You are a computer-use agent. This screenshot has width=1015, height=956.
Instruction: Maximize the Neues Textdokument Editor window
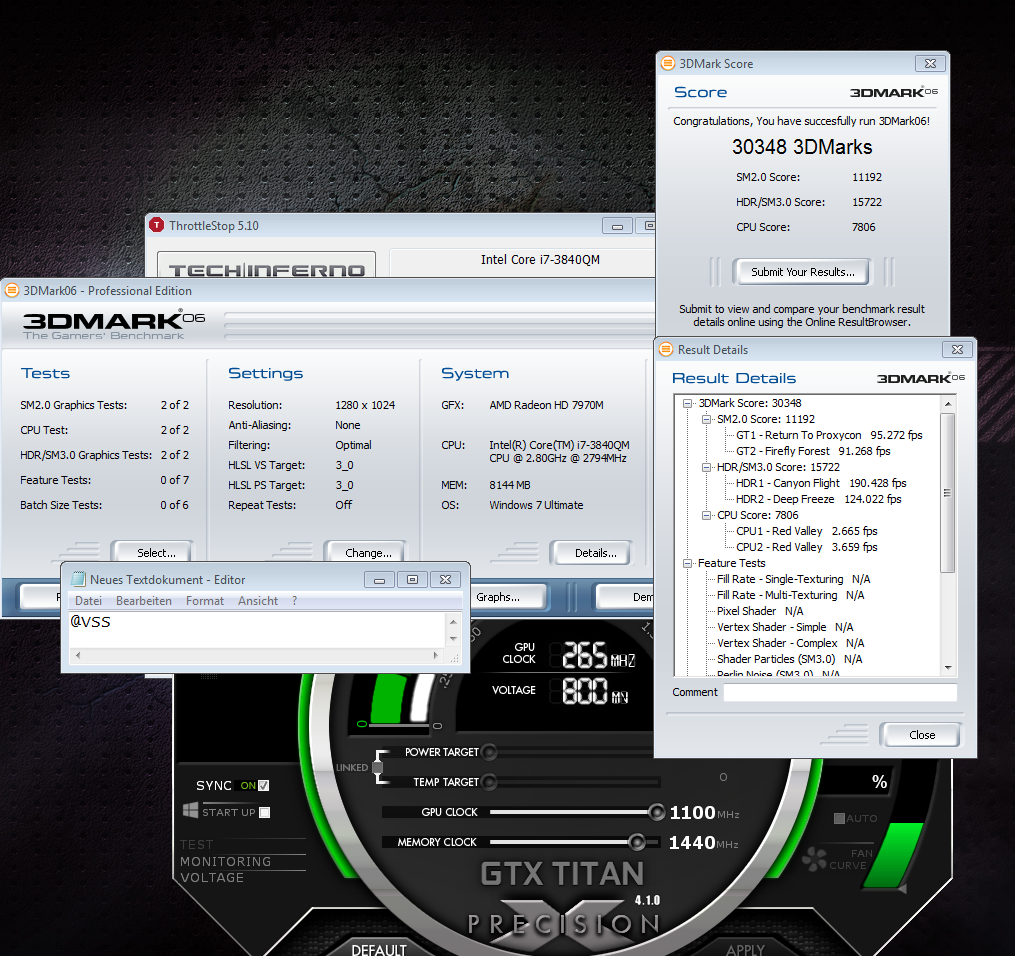click(x=412, y=580)
